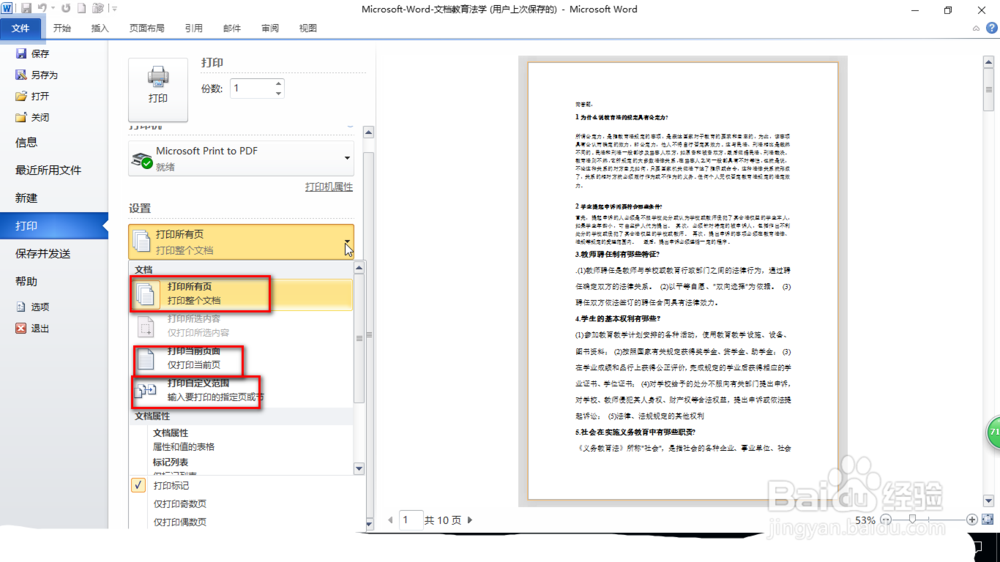Open the printer selection dropdown
The image size is (1000, 562).
coord(347,158)
